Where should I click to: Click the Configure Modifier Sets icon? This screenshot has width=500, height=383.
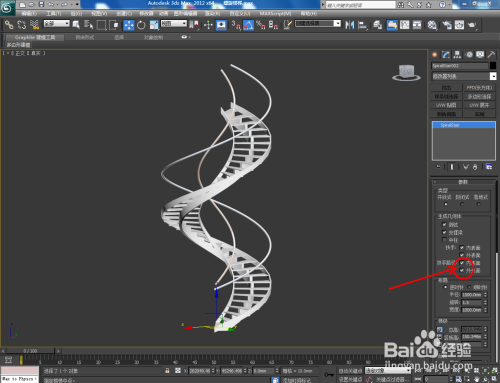(x=489, y=167)
